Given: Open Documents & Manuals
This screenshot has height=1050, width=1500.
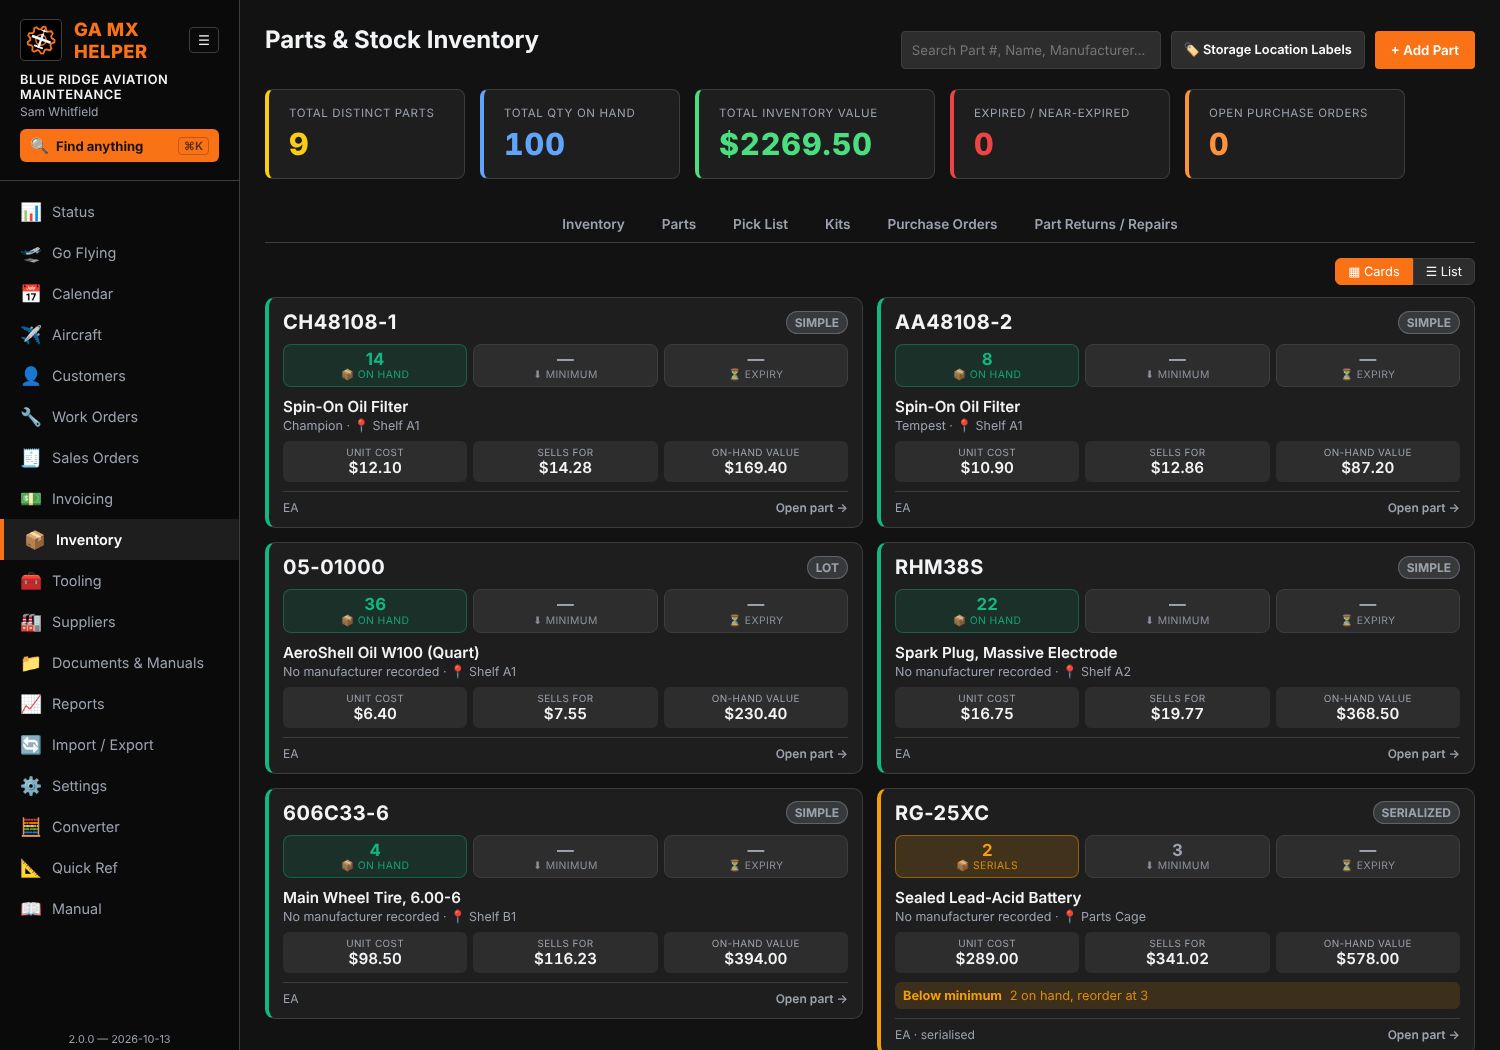Looking at the screenshot, I should click(x=120, y=663).
